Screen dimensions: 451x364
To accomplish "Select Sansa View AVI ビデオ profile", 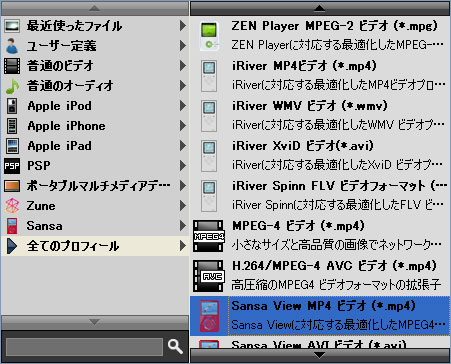I will (x=320, y=342).
